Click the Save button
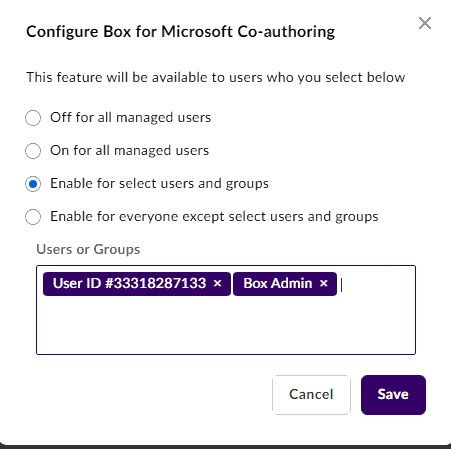Screen dimensions: 451x449 tap(393, 395)
